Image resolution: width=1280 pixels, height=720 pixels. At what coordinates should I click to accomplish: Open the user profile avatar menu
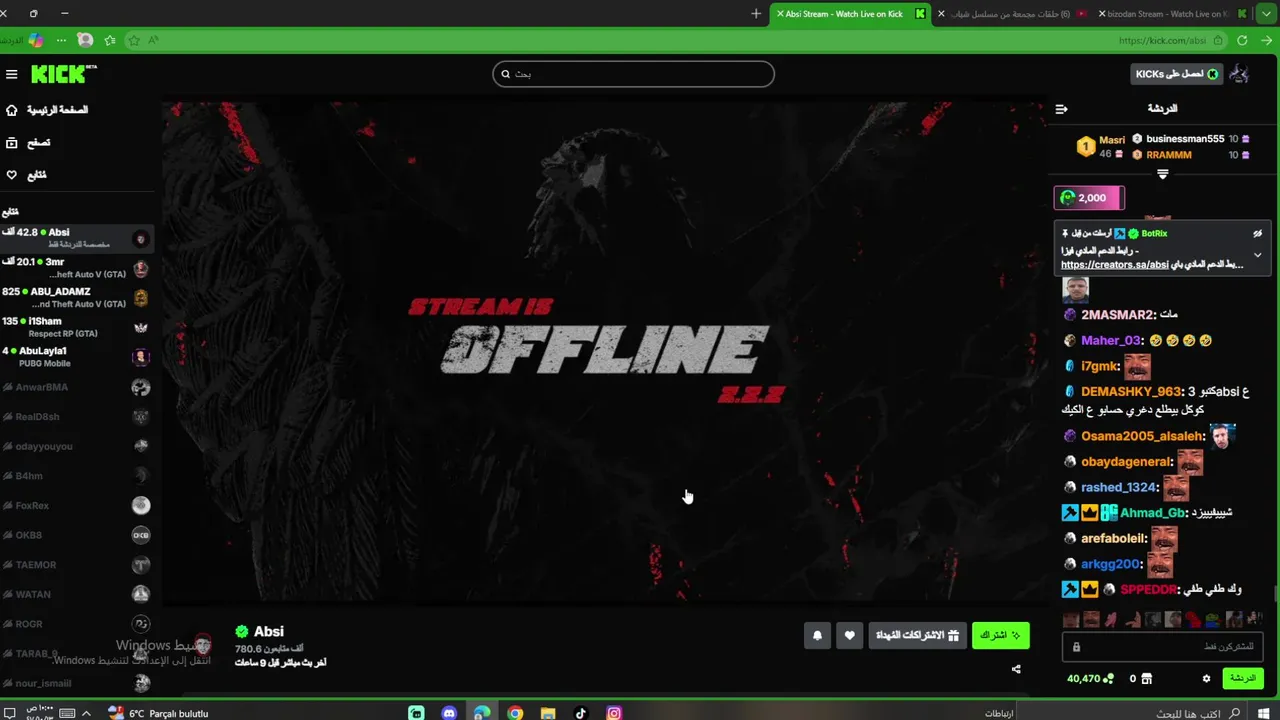click(1240, 74)
